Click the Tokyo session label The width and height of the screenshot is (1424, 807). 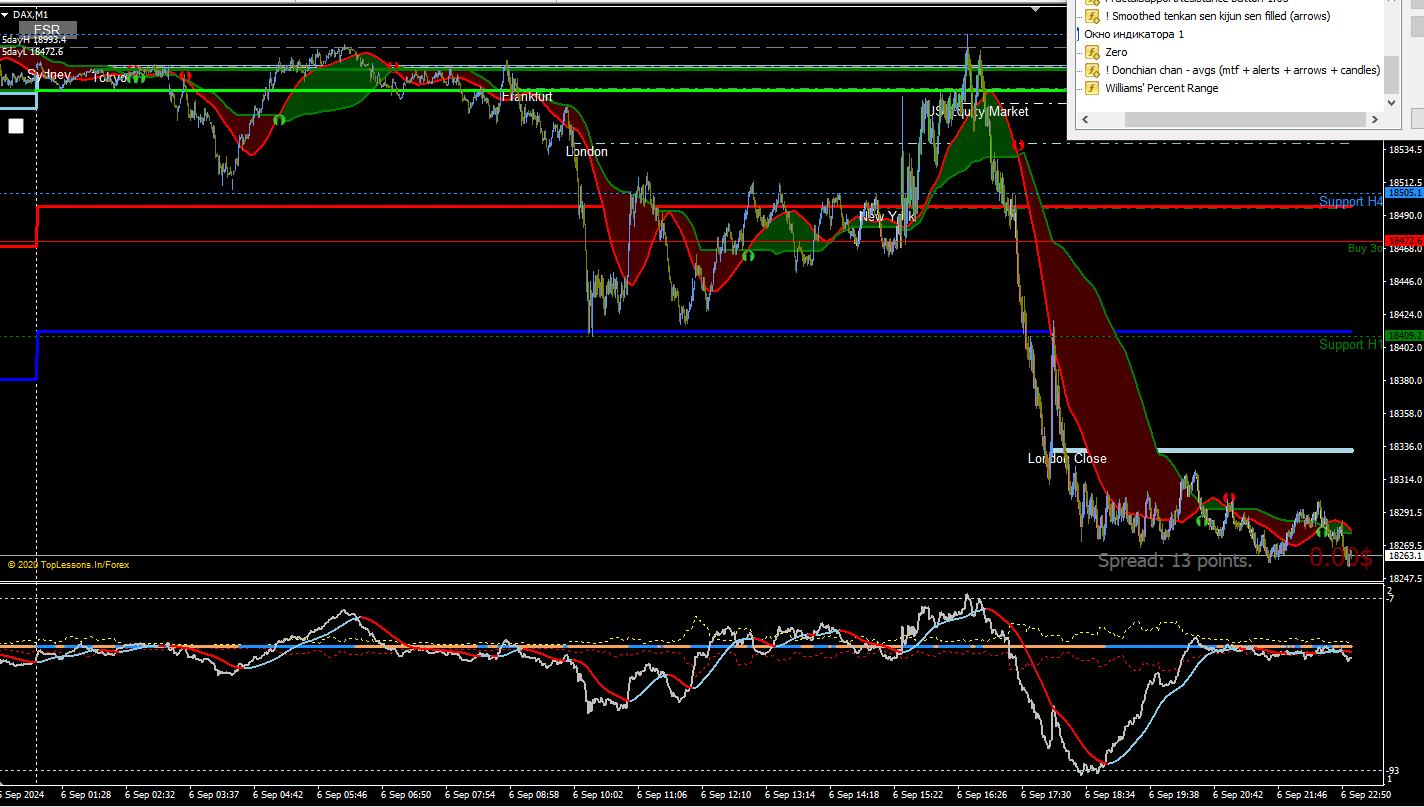109,76
